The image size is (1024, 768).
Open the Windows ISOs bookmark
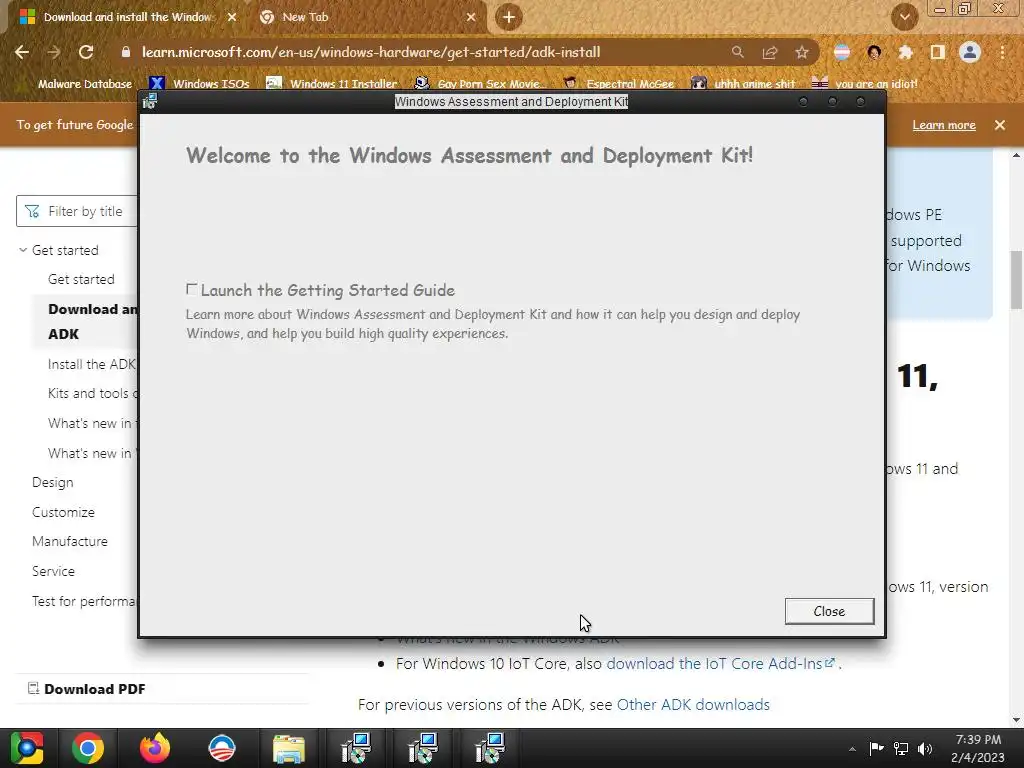(199, 84)
